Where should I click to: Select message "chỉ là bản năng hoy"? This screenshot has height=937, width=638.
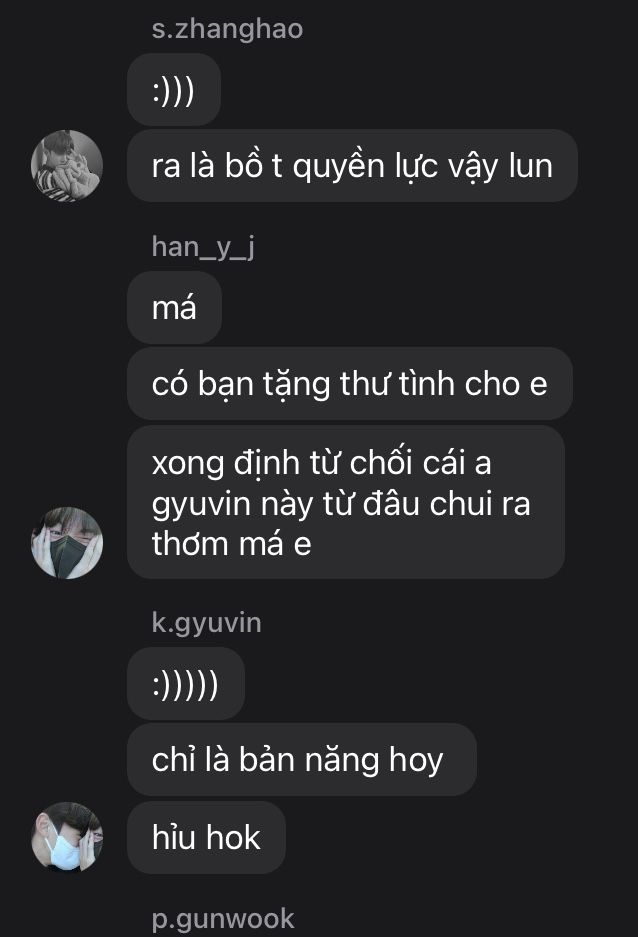point(302,760)
